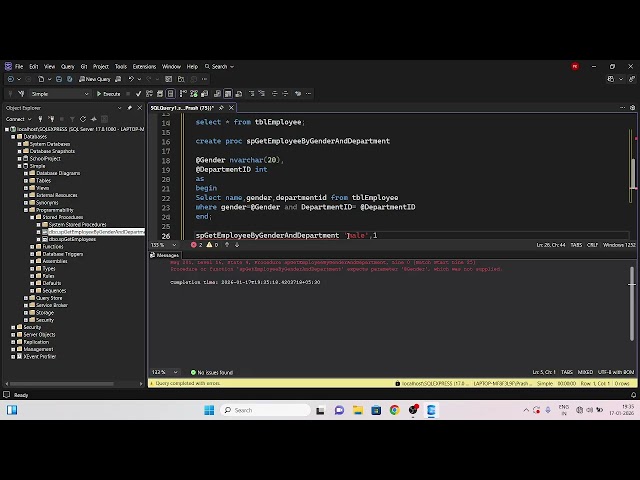The image size is (640, 480).
Task: Click the Execute button in the SQL toolbar
Action: pyautogui.click(x=109, y=94)
